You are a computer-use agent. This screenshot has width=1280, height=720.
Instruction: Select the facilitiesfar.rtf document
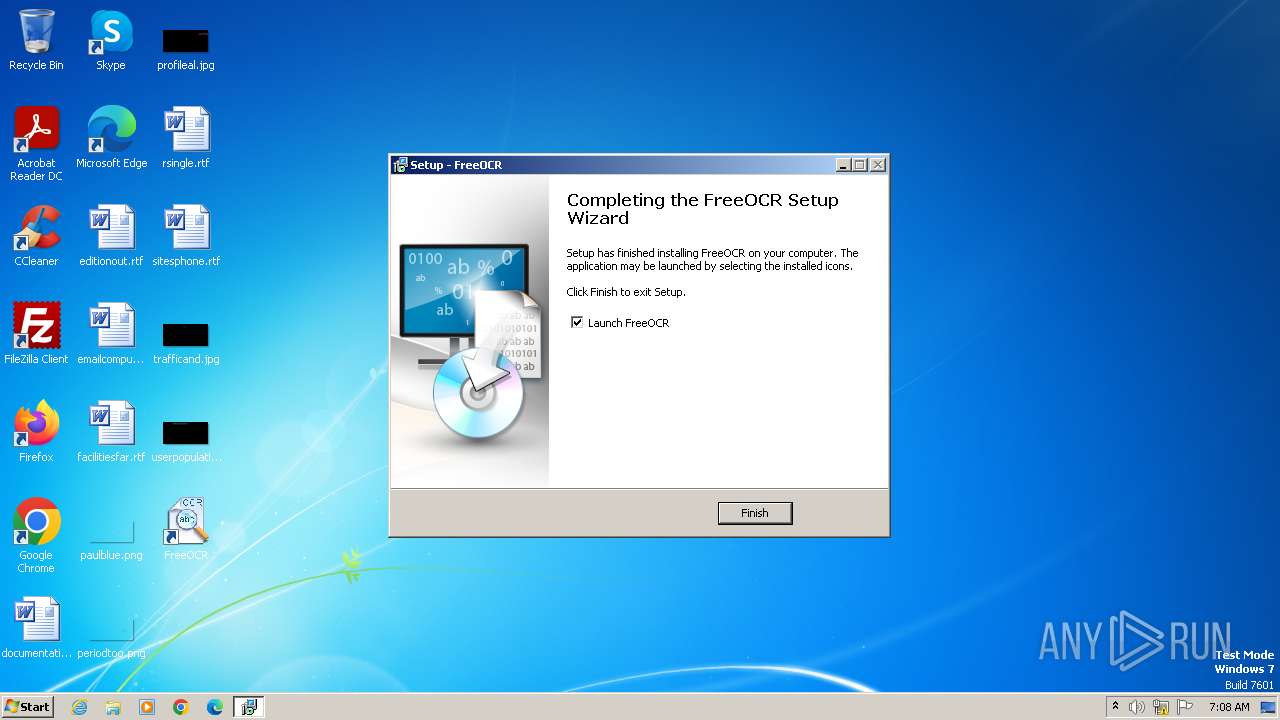[111, 433]
